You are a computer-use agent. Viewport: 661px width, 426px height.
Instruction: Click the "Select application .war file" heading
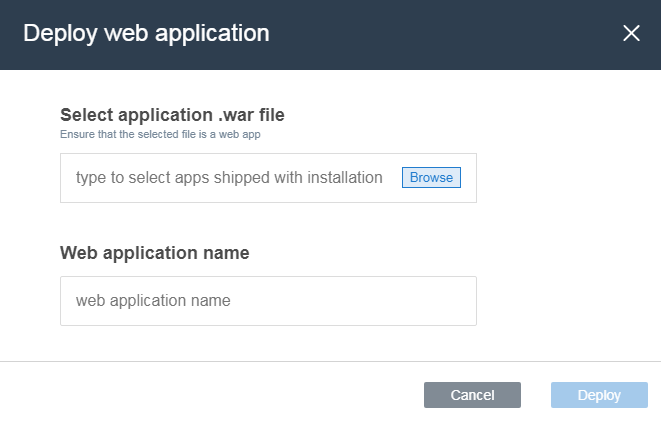click(x=172, y=115)
